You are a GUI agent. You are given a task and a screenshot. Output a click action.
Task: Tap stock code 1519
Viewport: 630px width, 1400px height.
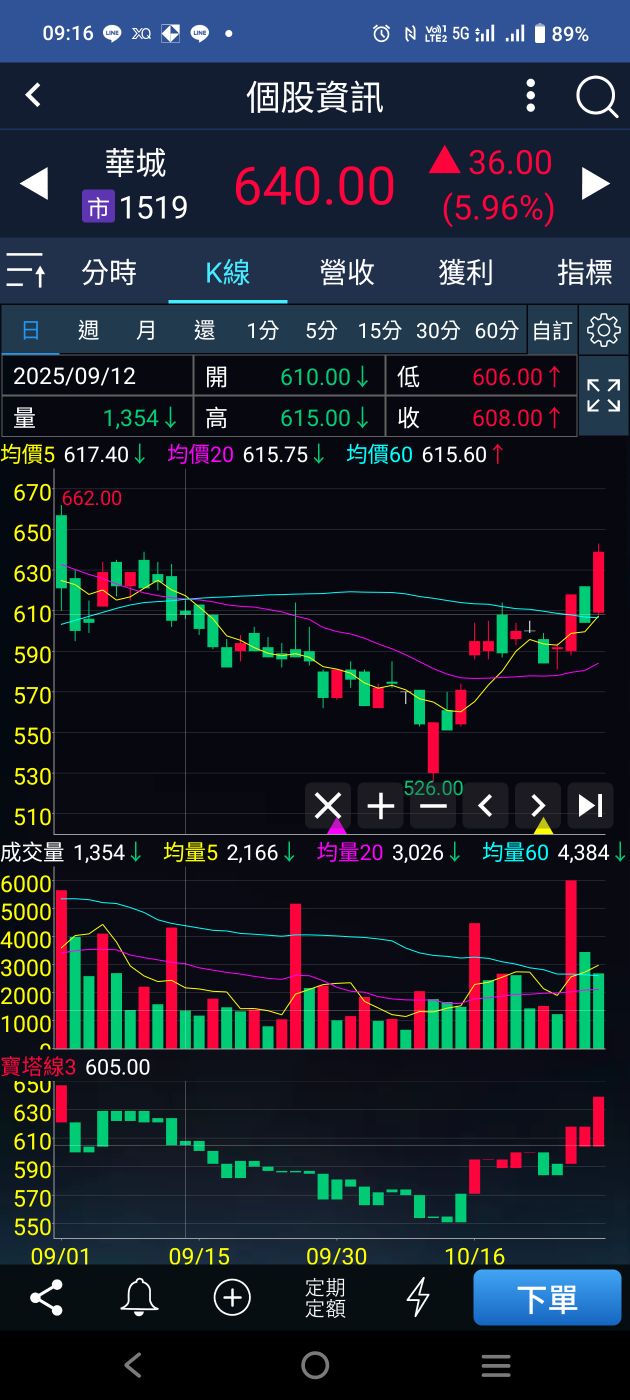tap(154, 207)
